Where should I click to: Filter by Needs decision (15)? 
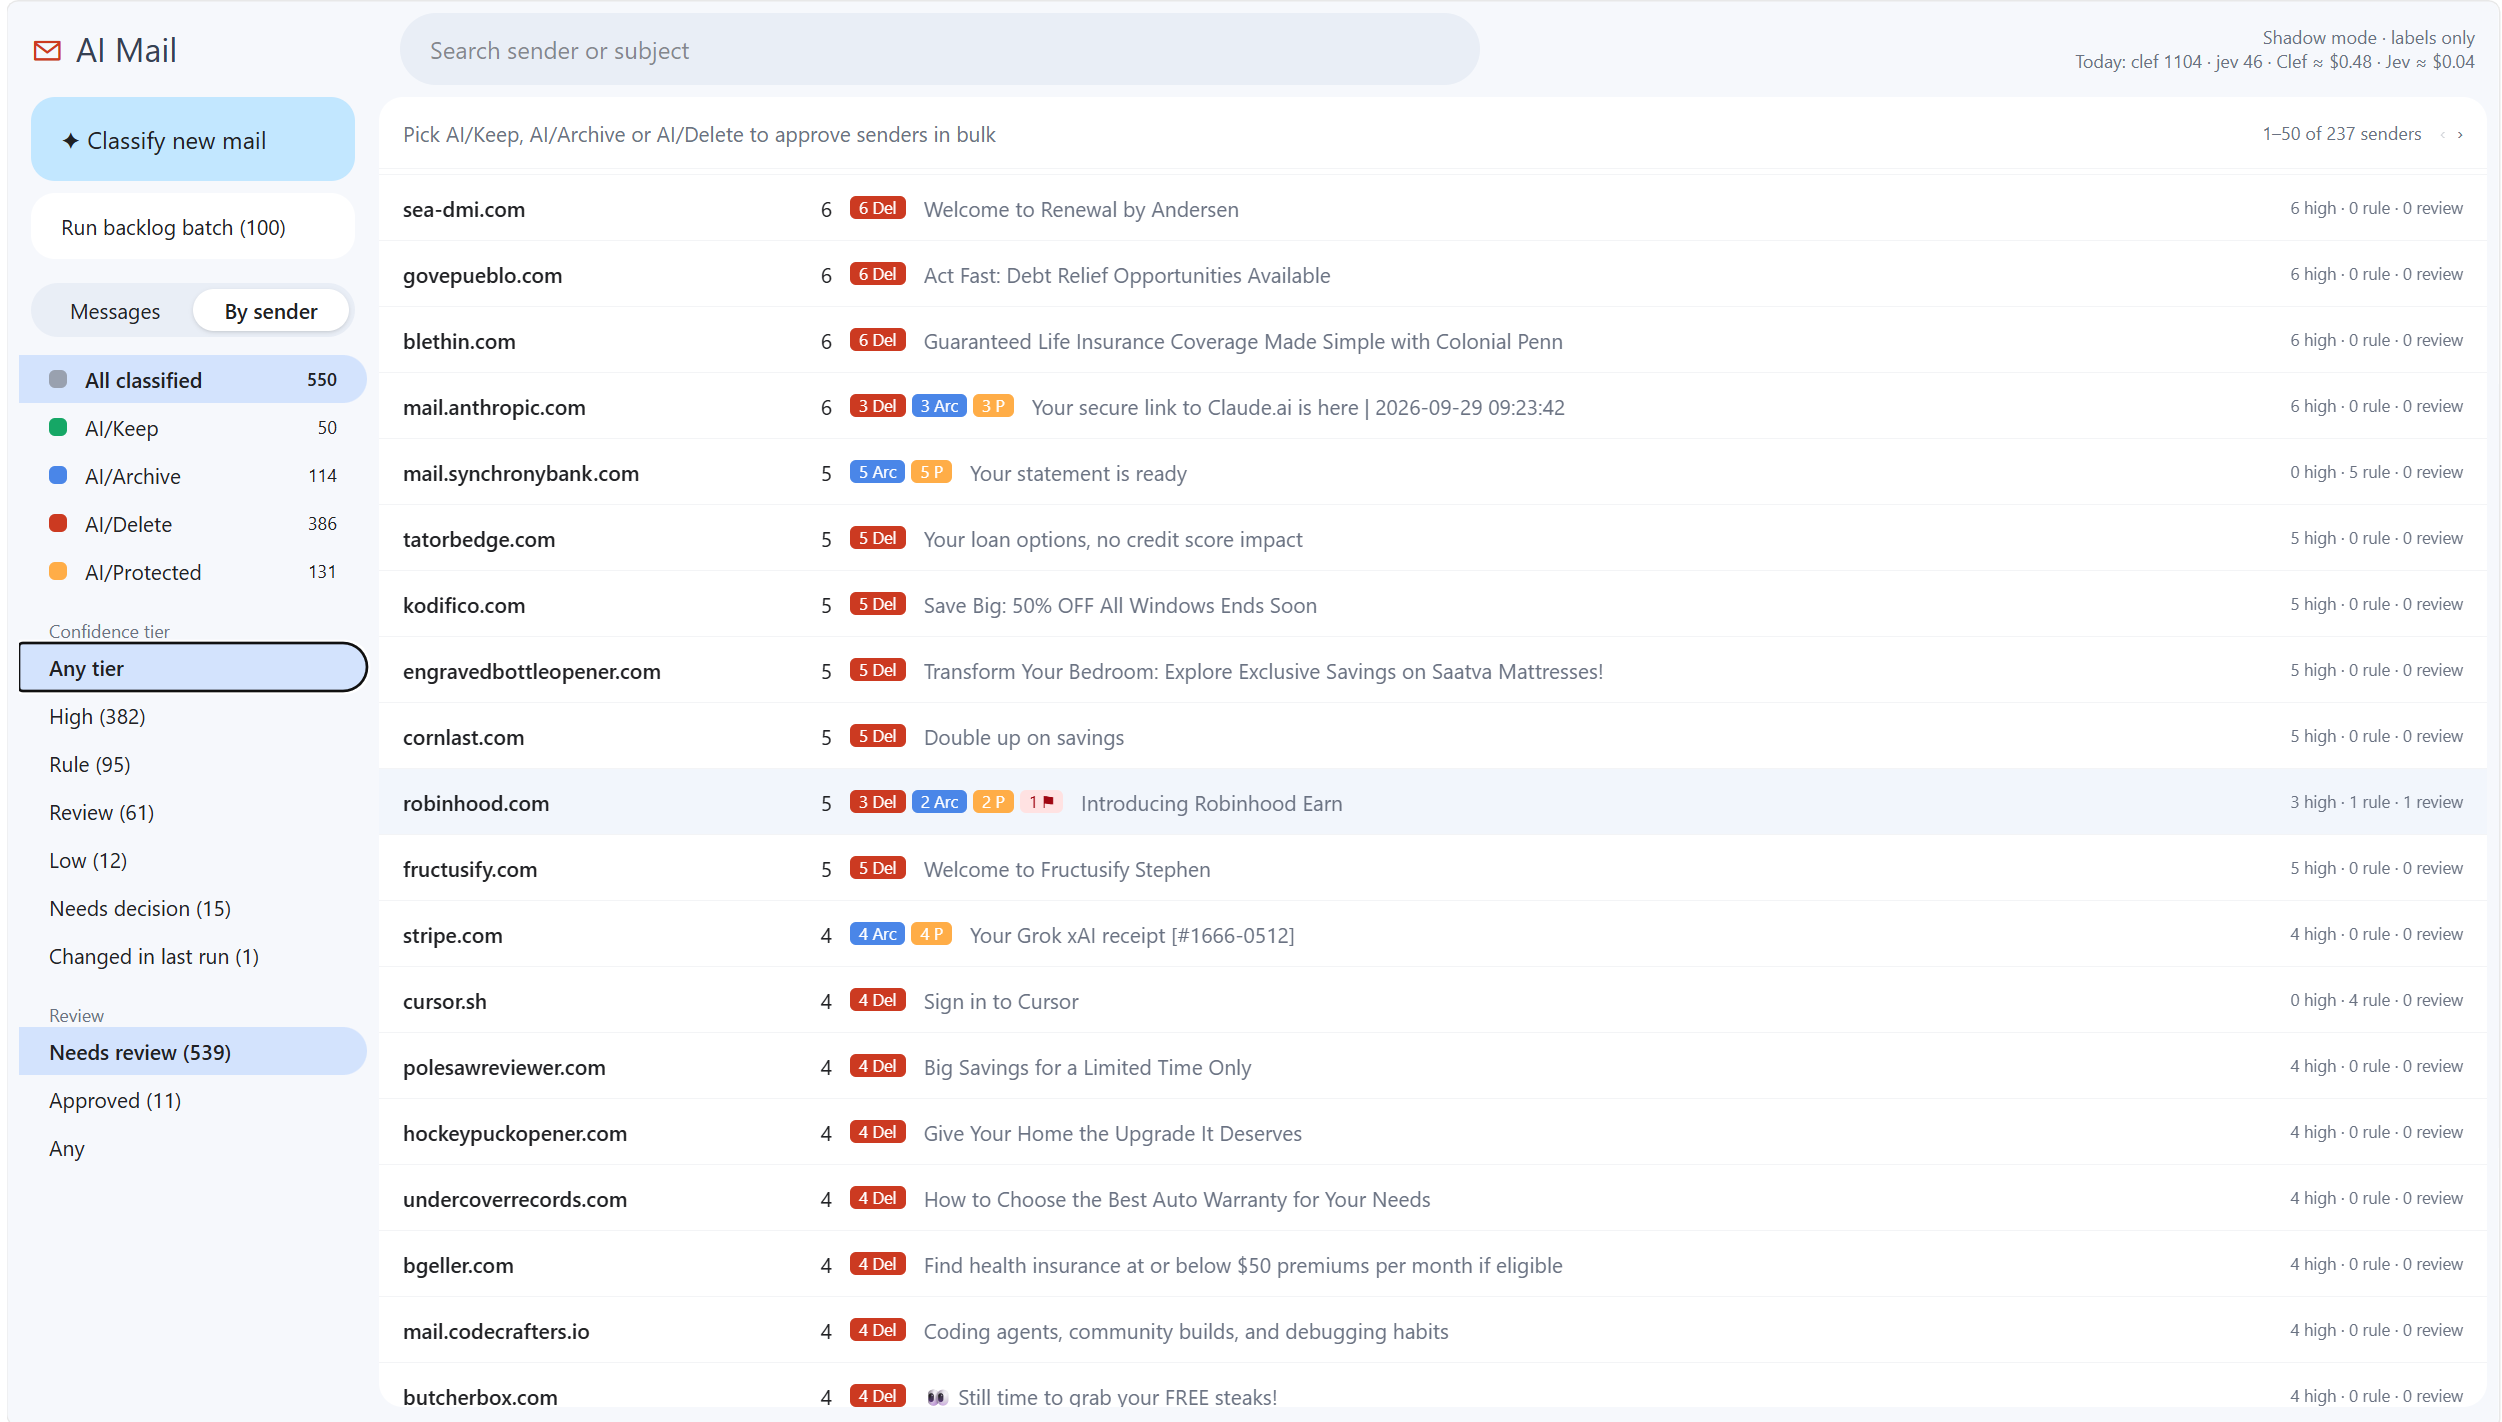click(193, 908)
